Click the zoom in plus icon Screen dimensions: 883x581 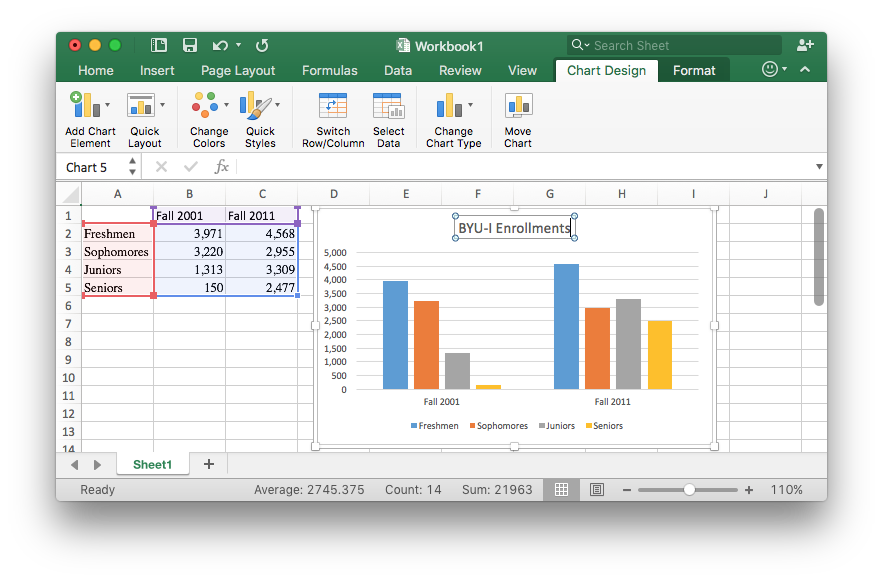point(749,490)
